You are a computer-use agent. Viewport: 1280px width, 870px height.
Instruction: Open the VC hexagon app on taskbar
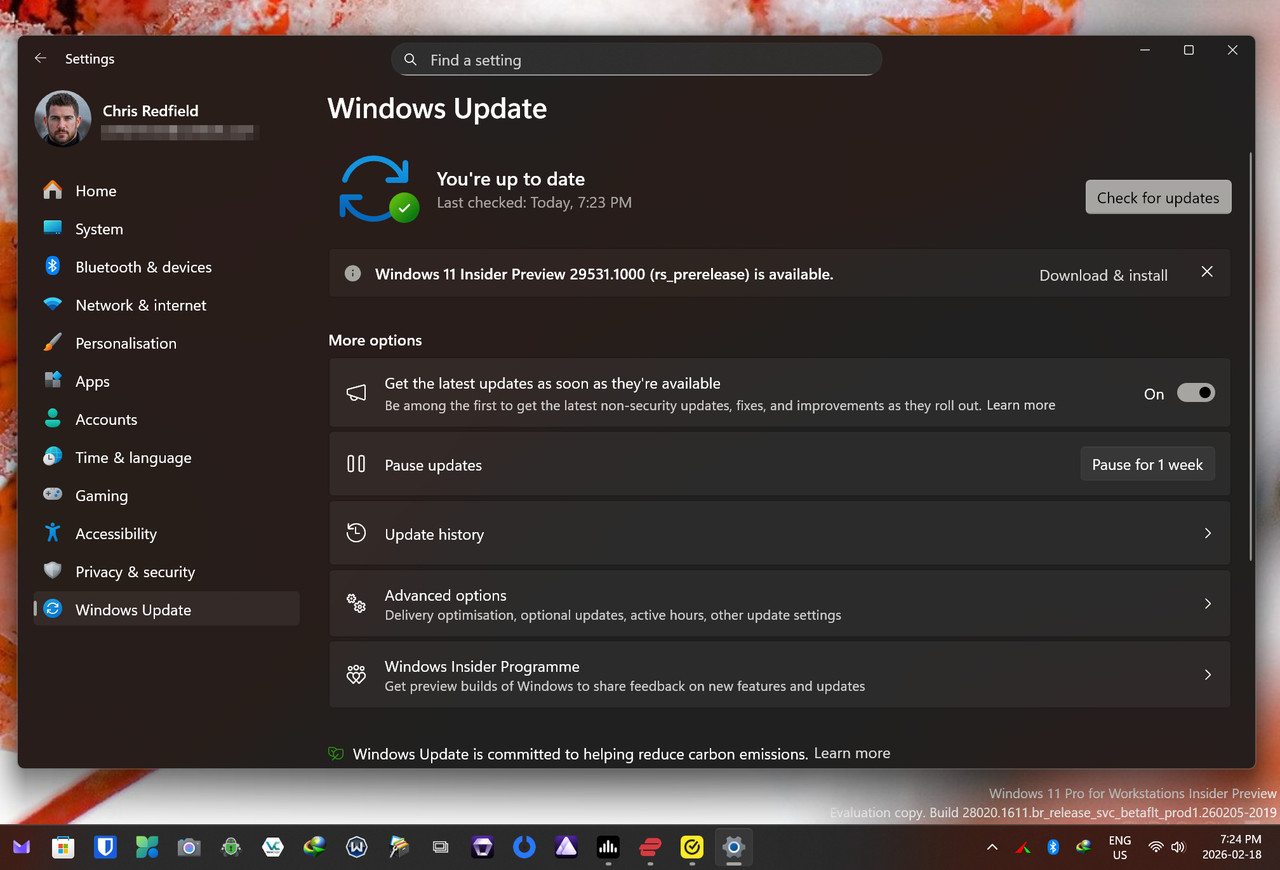[x=273, y=847]
